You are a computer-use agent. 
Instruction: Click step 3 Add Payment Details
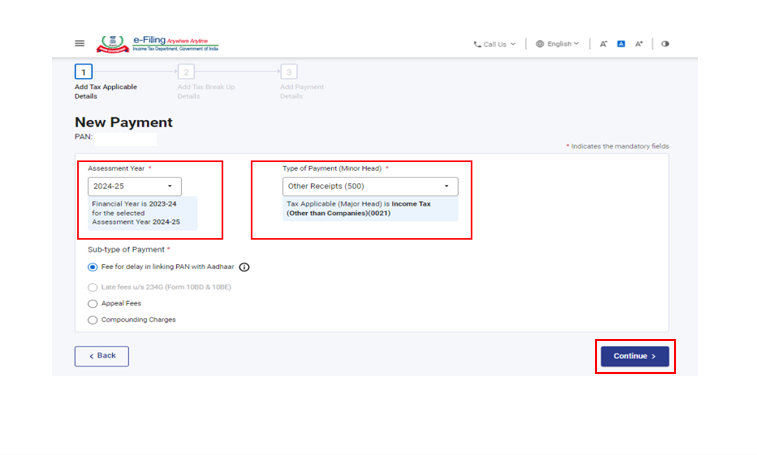tap(289, 72)
